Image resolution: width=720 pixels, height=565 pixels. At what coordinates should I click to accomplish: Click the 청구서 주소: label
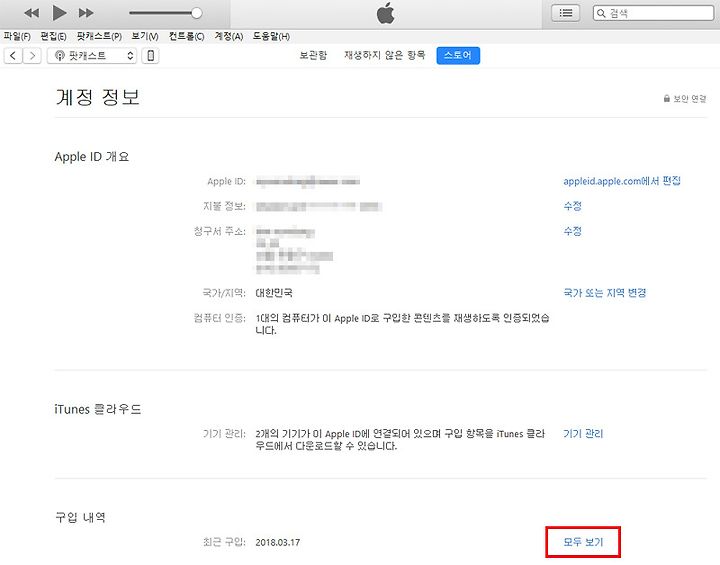click(219, 231)
